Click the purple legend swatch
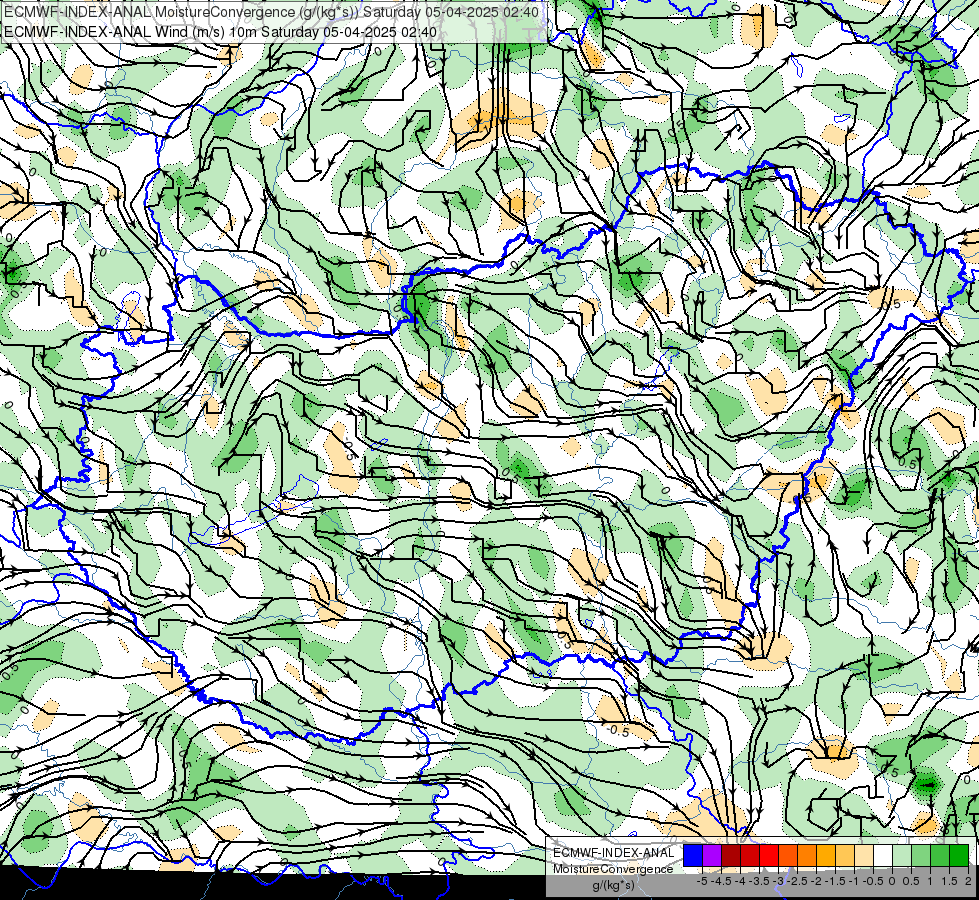The image size is (979, 900). (x=712, y=855)
